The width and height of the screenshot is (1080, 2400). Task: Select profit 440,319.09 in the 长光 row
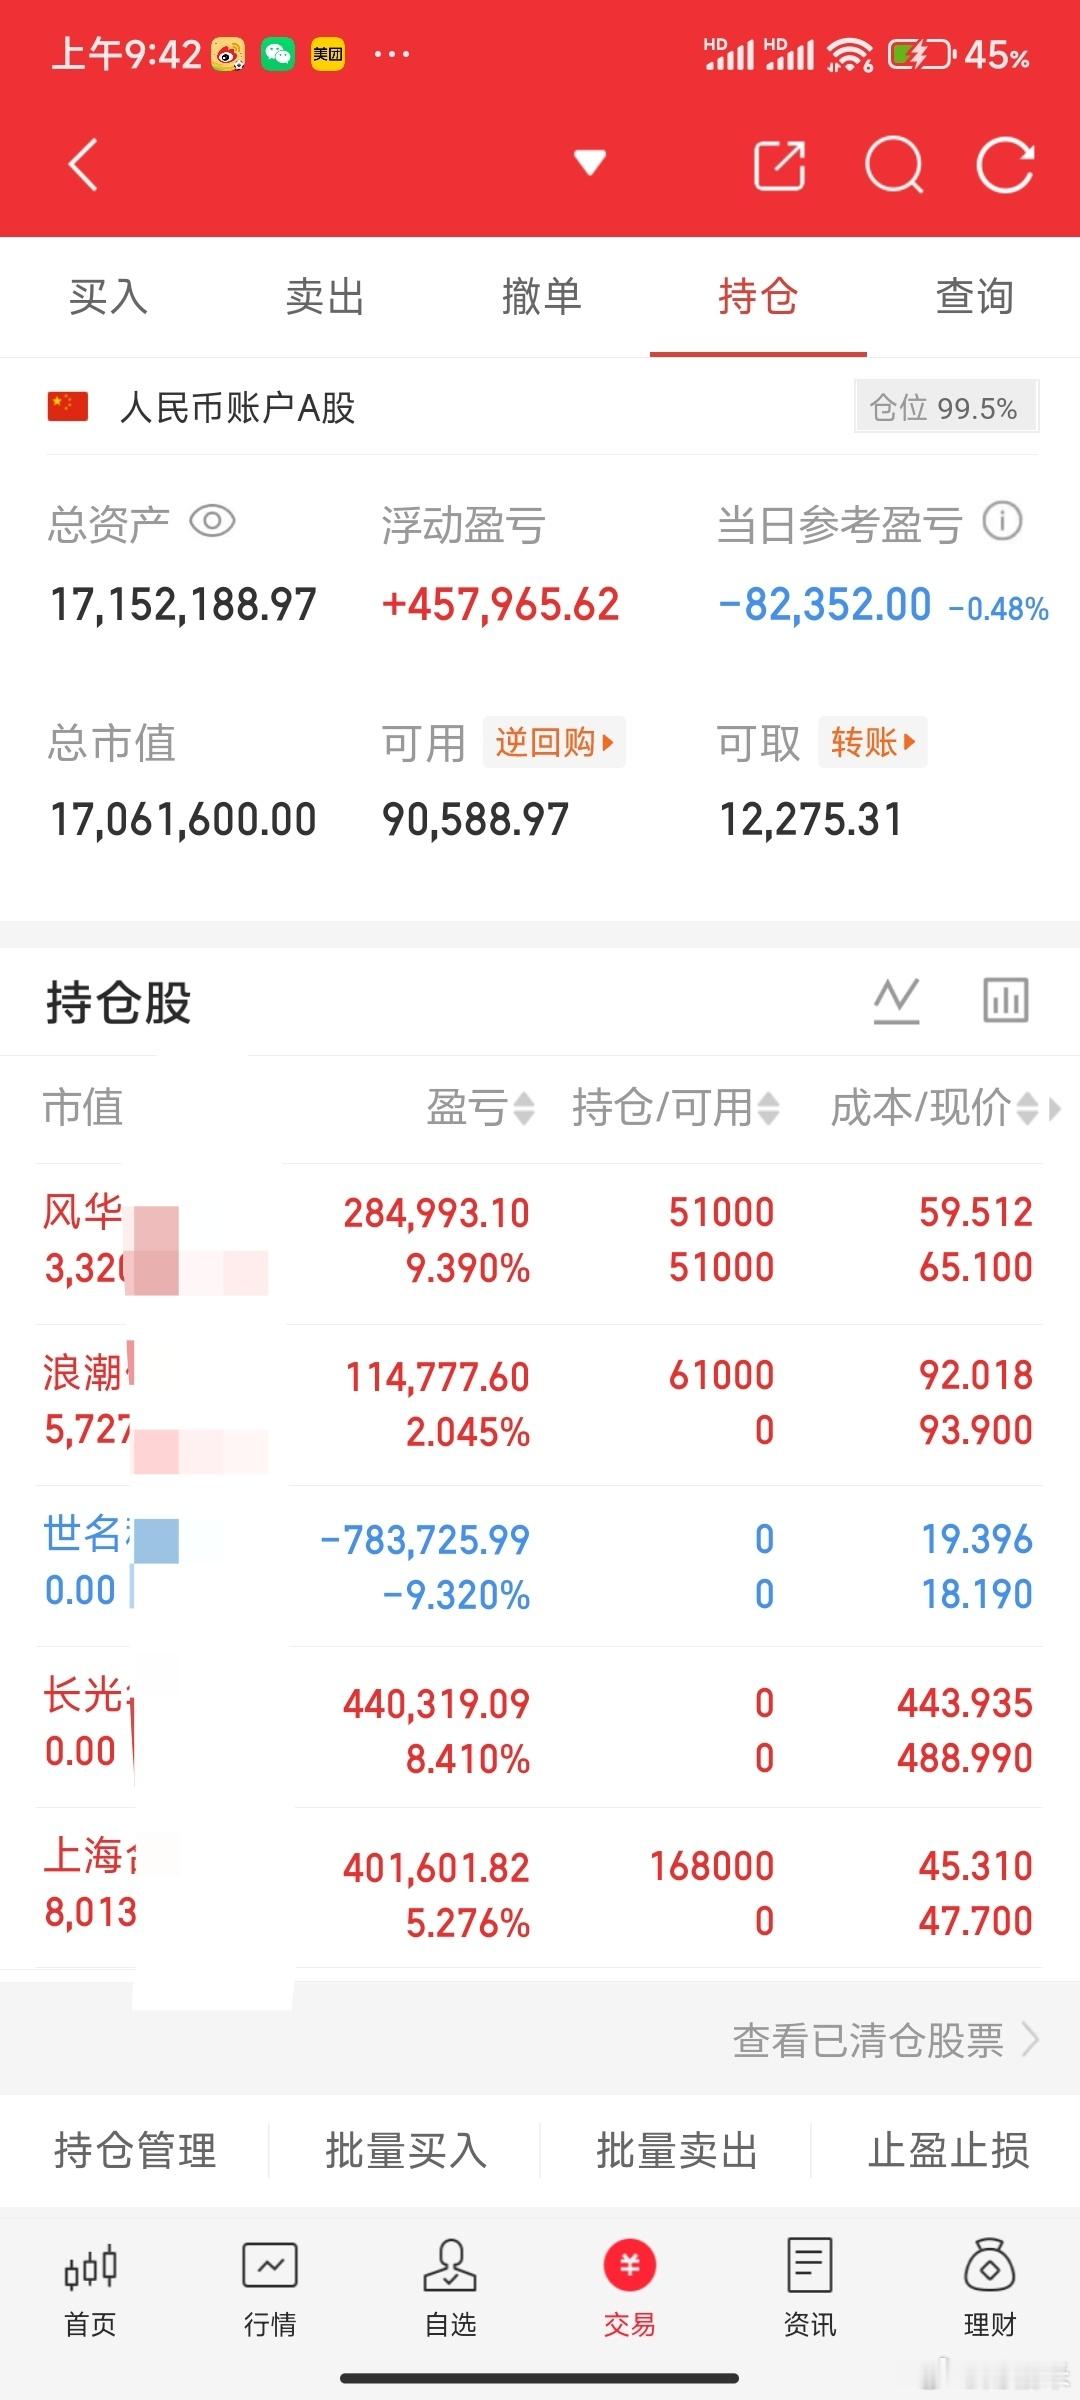point(436,1704)
